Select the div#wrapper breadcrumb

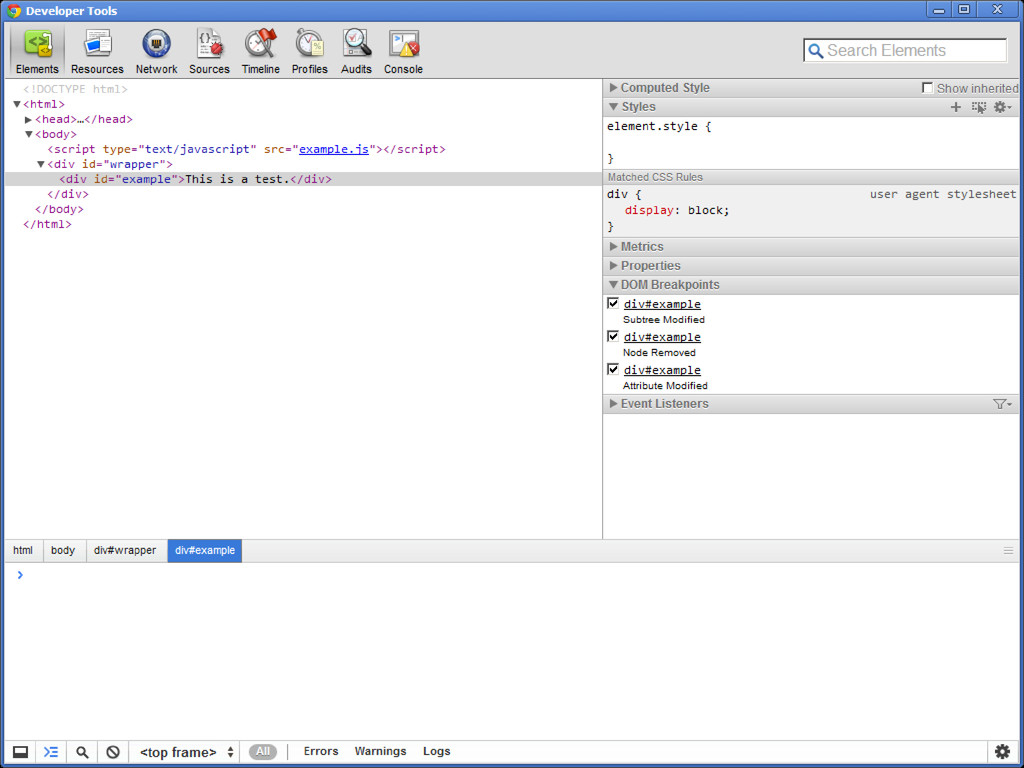125,551
